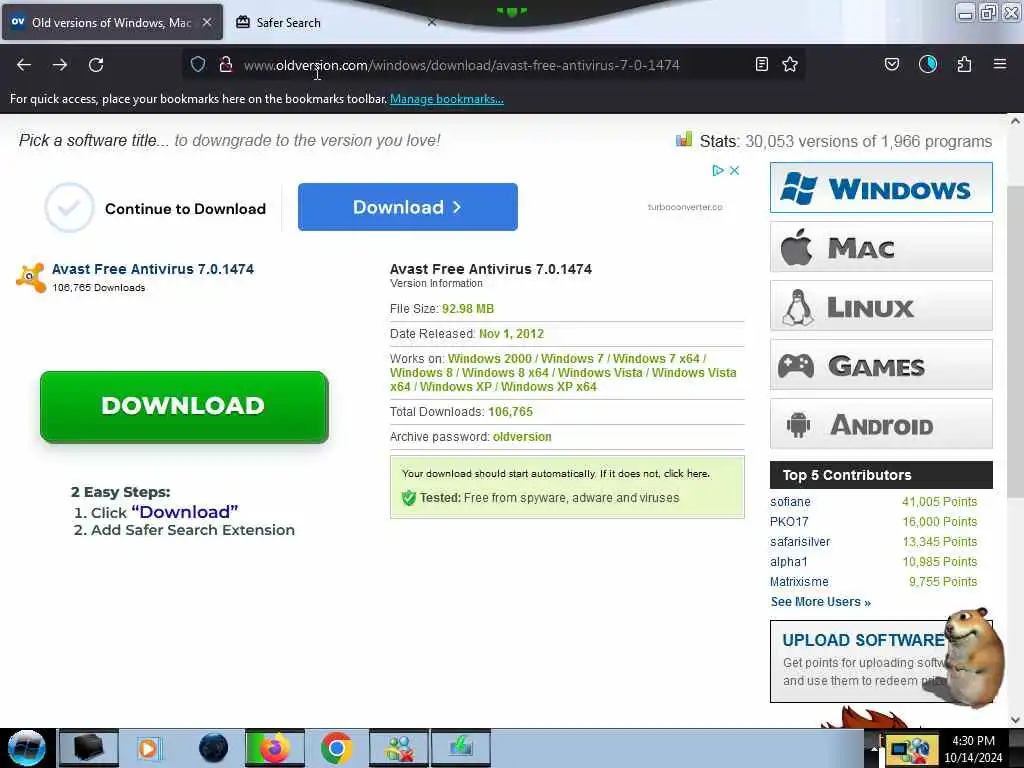Screen dimensions: 1024x768
Task: Open the UPLOAD SOFTWARE box
Action: tap(881, 661)
